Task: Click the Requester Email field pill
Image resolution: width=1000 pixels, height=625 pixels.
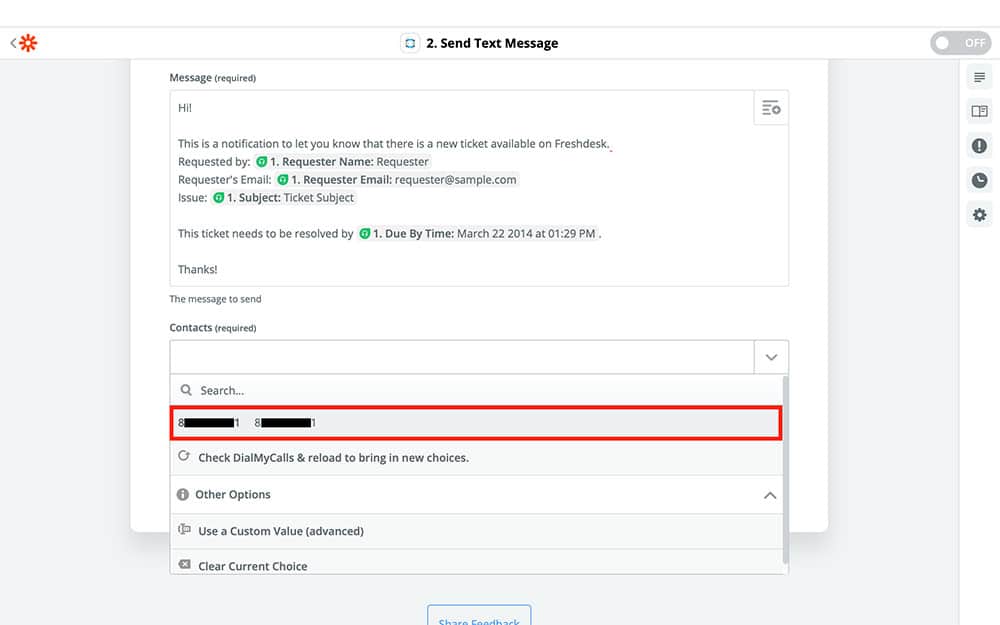Action: [397, 180]
